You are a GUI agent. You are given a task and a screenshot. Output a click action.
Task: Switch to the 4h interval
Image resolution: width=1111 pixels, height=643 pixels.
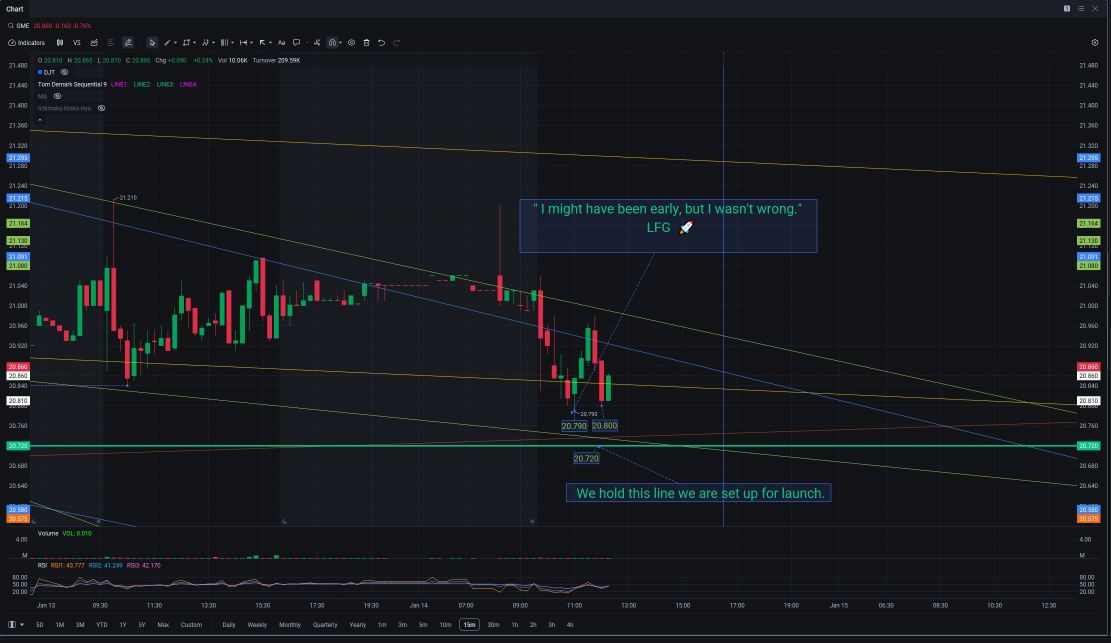(x=570, y=625)
